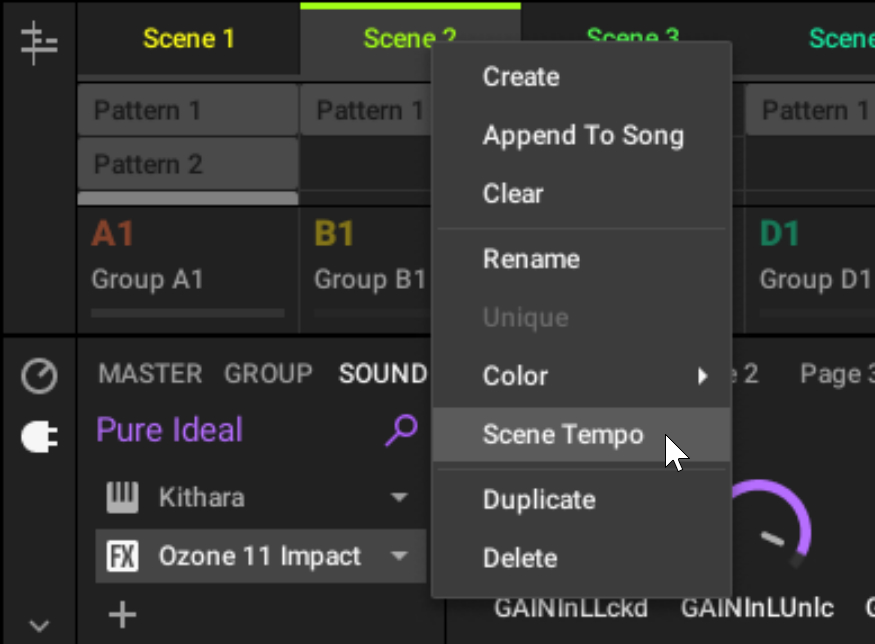This screenshot has height=644, width=875.
Task: Click Duplicate in the context menu
Action: click(x=539, y=500)
